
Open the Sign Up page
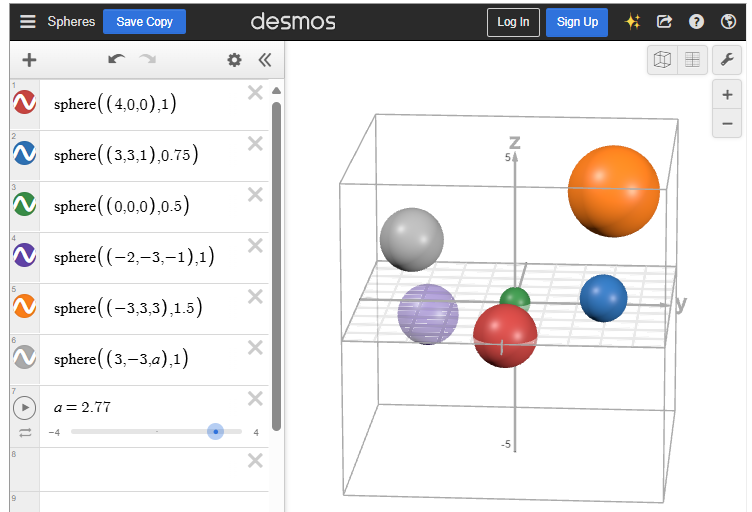tap(577, 22)
